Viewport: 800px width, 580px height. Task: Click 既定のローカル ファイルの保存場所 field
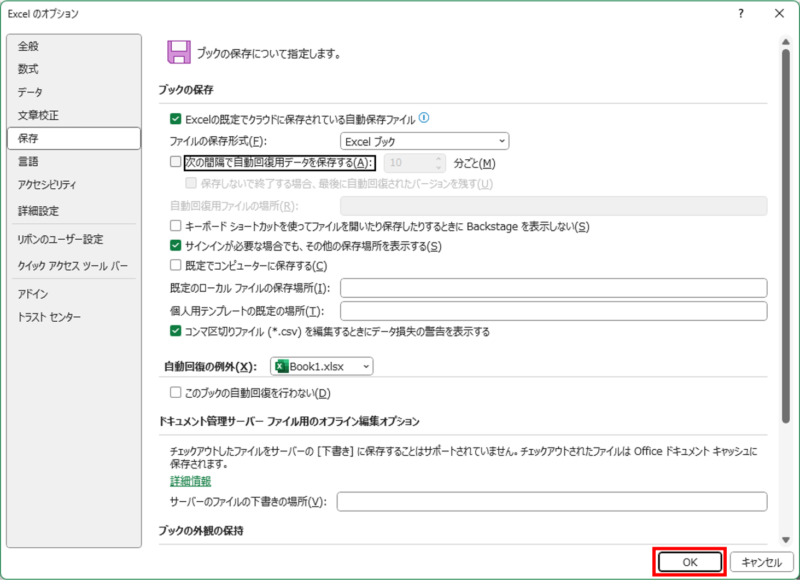[x=554, y=288]
